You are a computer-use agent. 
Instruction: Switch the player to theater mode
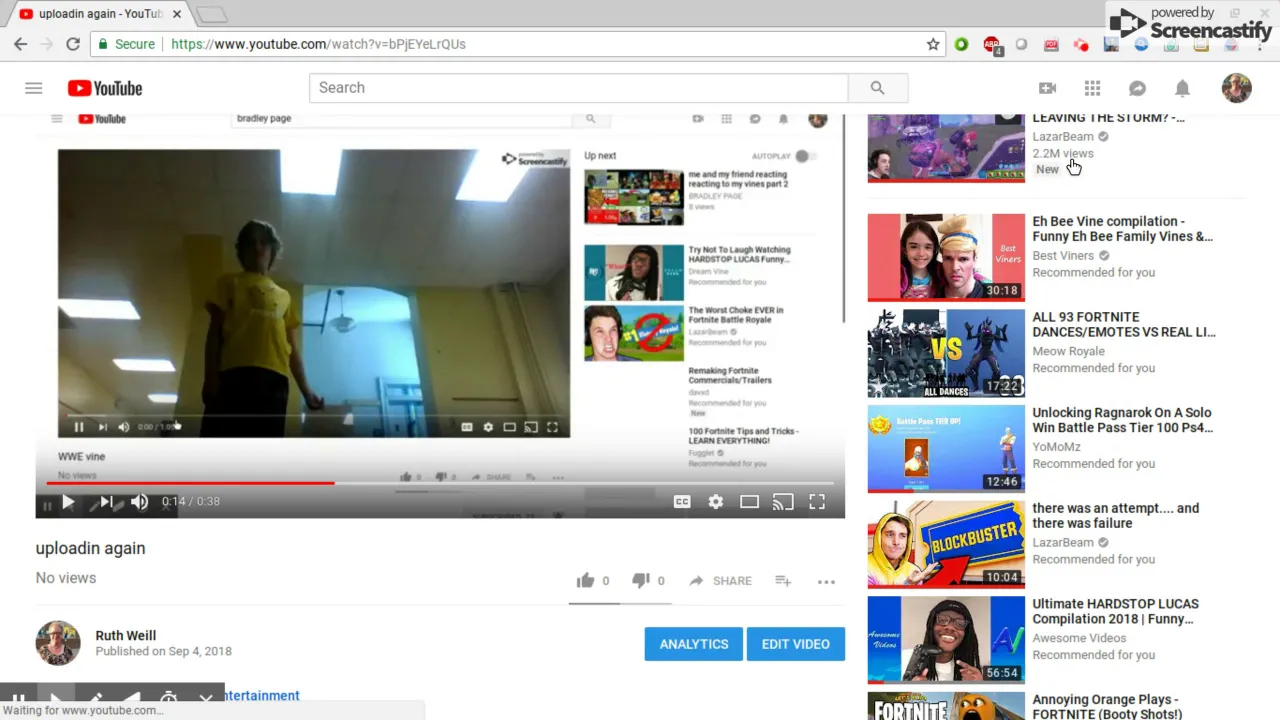pos(749,502)
